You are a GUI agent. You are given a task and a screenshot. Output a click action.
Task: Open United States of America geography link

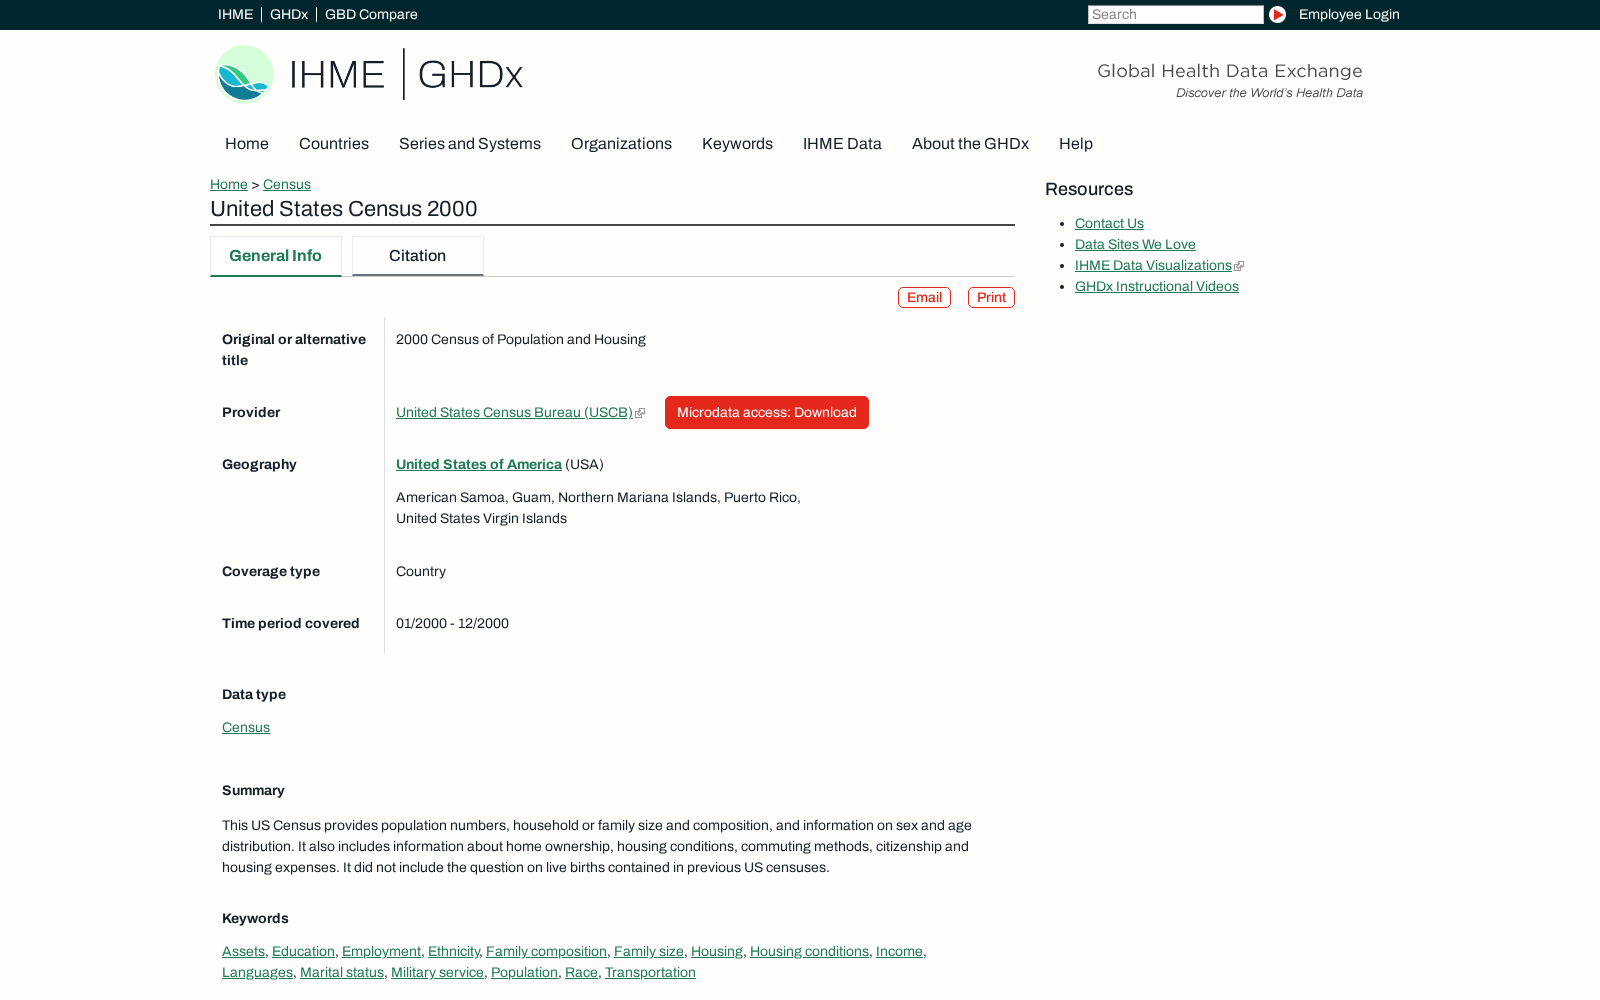(x=479, y=464)
